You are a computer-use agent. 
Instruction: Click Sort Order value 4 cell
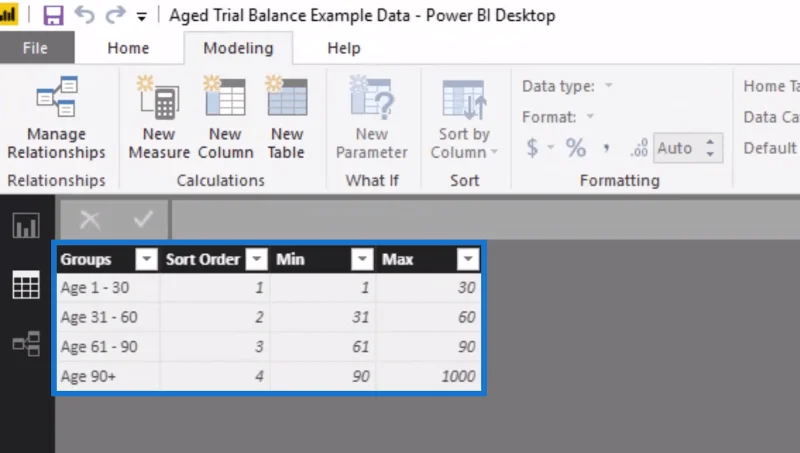tap(215, 376)
